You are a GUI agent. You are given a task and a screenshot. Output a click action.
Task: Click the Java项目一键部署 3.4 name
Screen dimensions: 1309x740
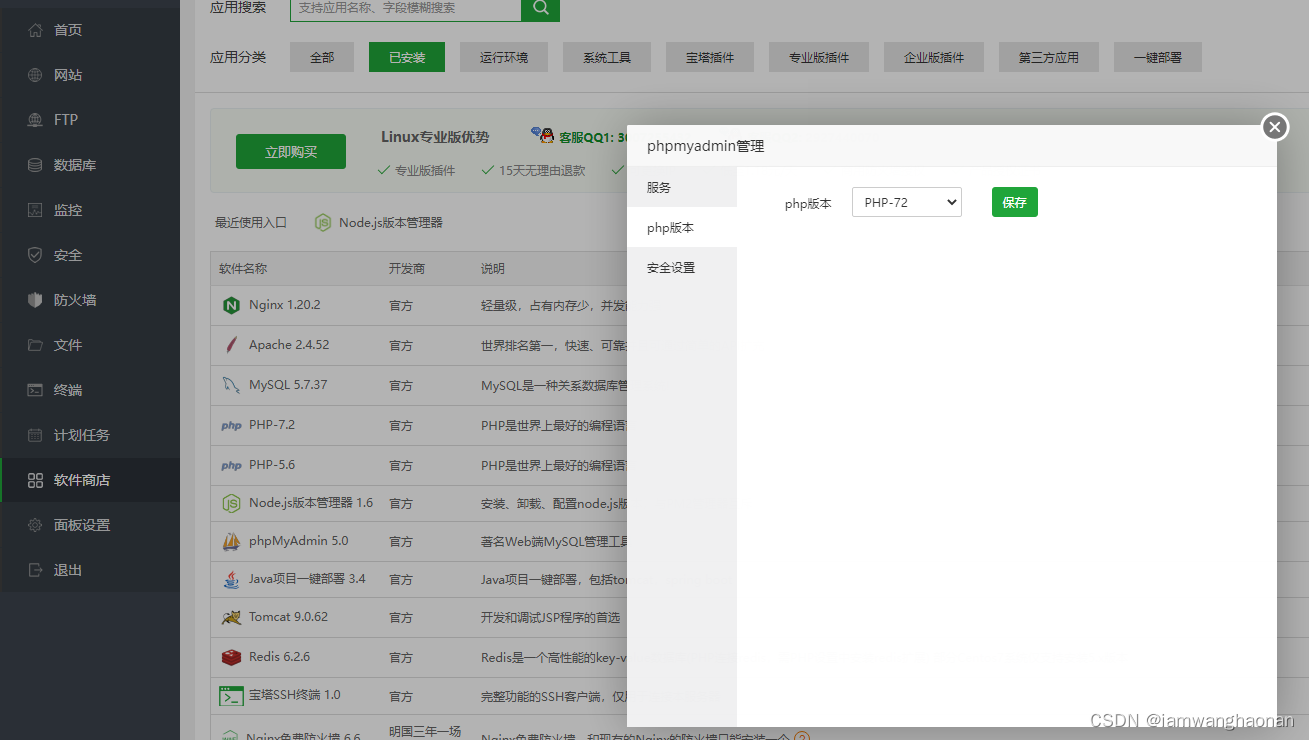307,578
